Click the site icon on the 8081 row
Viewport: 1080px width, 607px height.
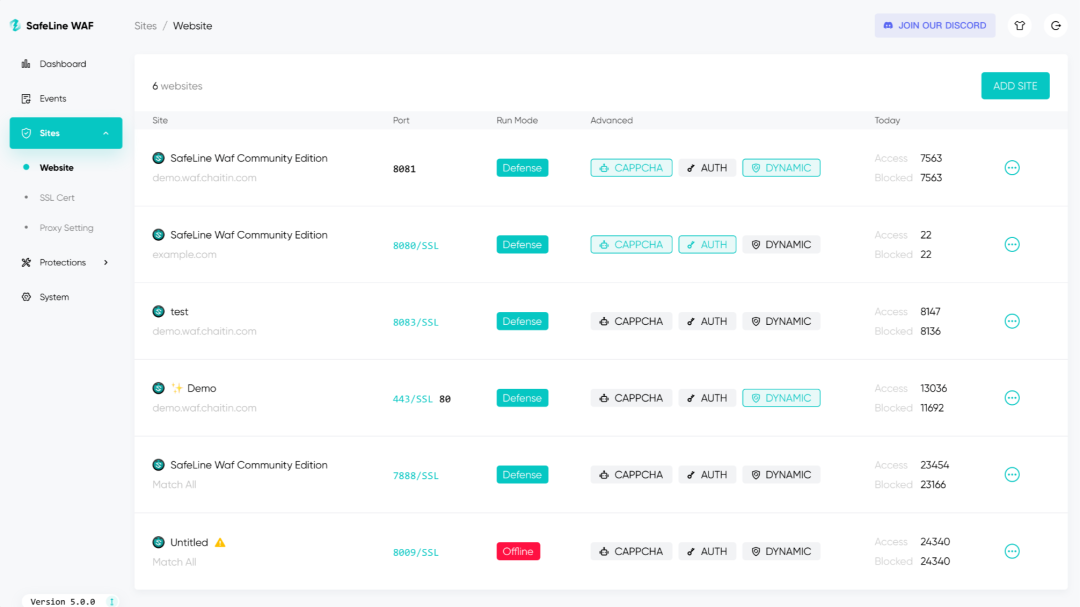pos(158,158)
